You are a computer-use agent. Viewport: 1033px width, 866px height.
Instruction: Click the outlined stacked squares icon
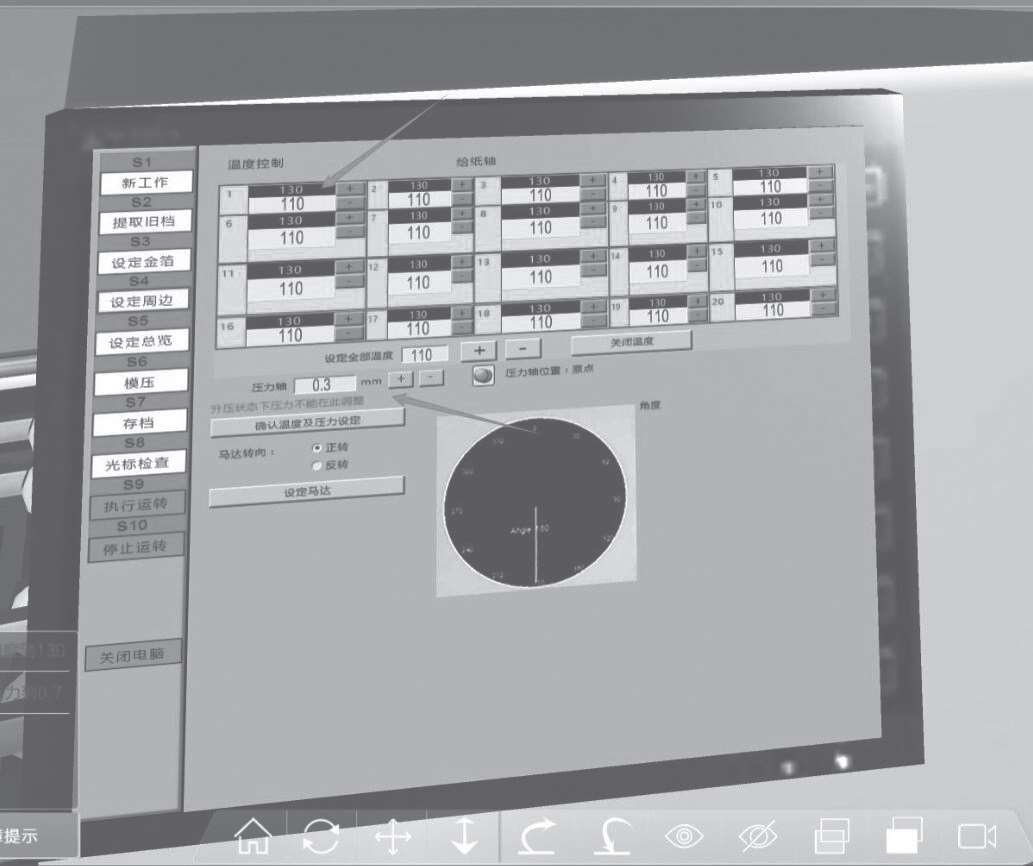click(832, 836)
